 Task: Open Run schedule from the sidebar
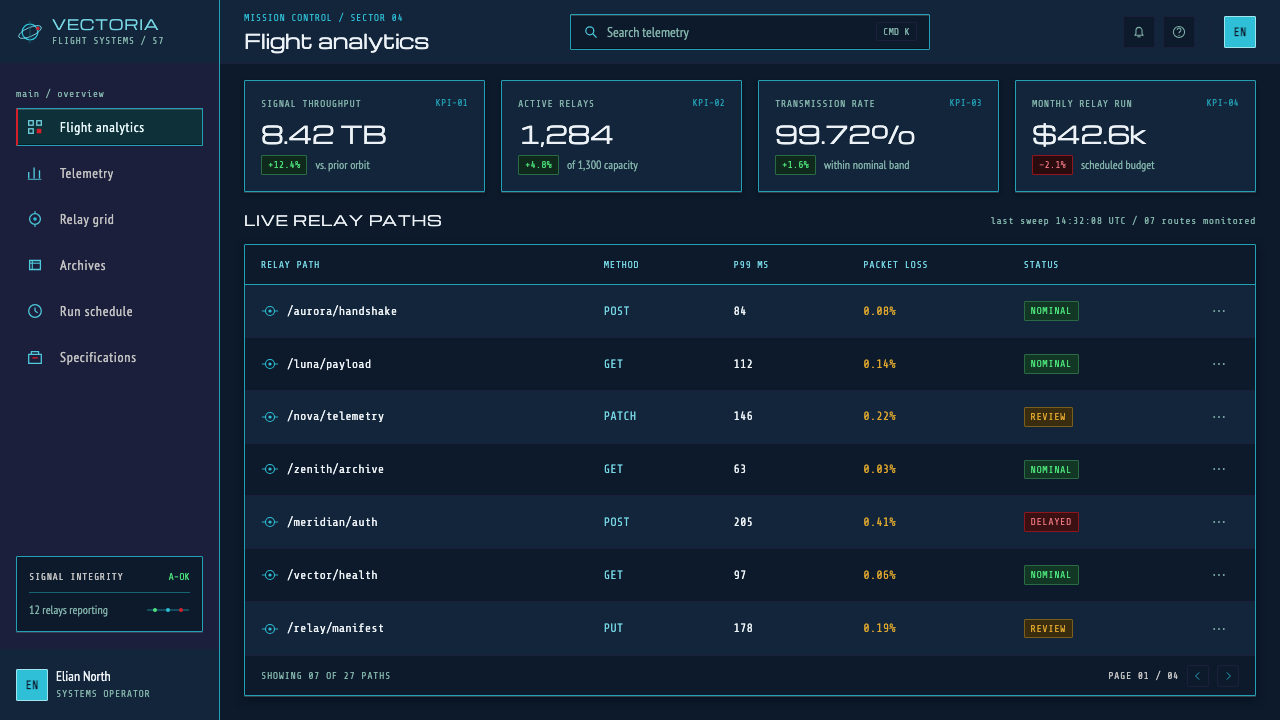[x=110, y=311]
